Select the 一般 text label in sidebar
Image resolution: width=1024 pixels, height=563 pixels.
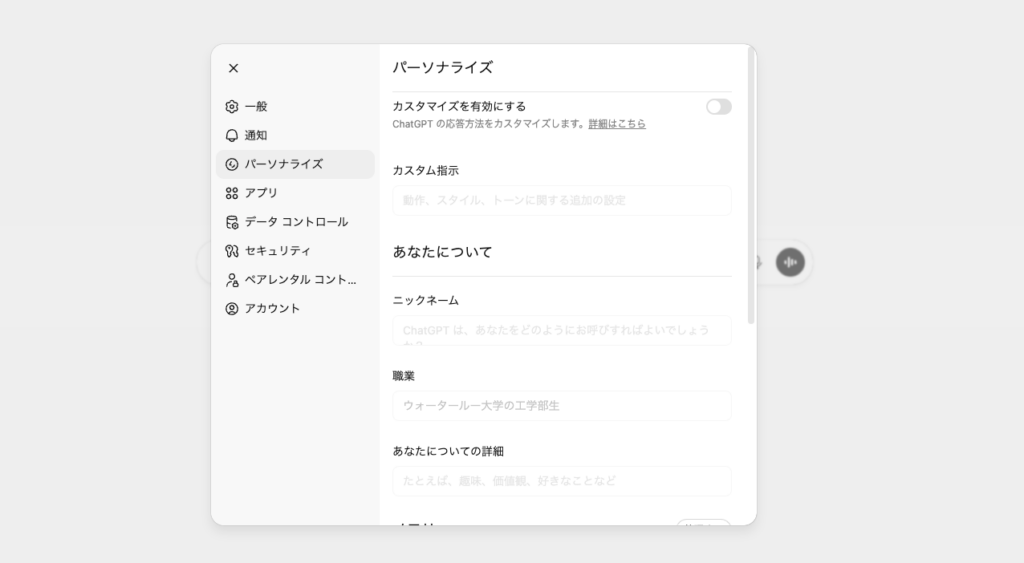tap(256, 107)
